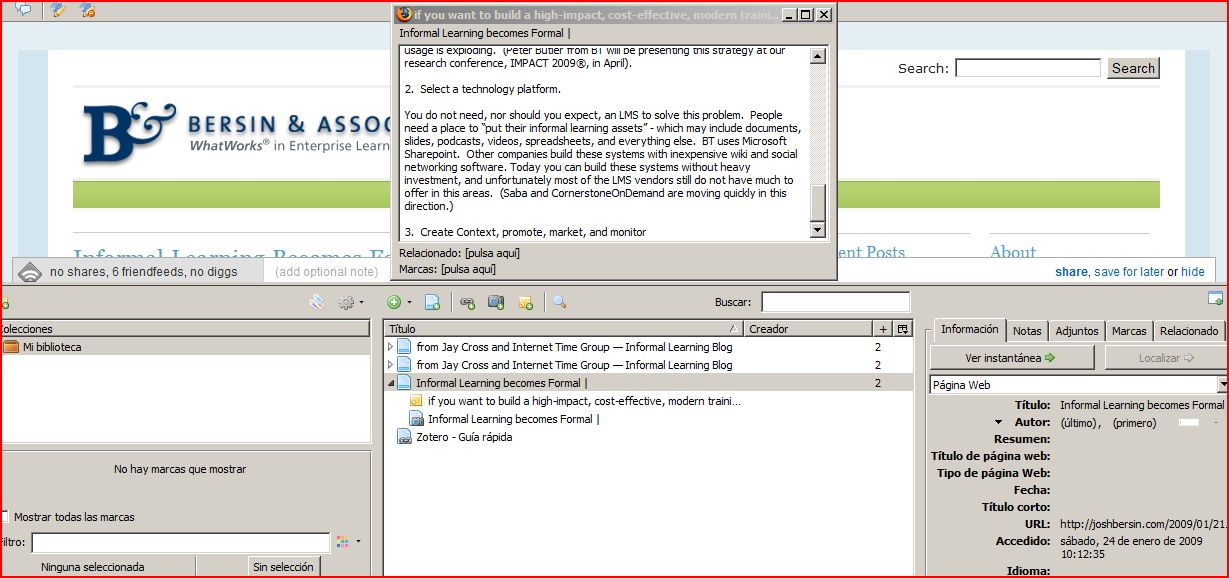
Task: Click the fullscreen toggle icon in Zotero pane
Action: tap(1215, 298)
